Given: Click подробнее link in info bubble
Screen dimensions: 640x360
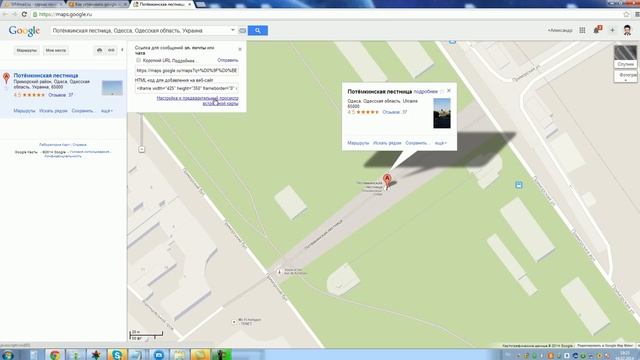Looking at the screenshot, I should (x=426, y=91).
